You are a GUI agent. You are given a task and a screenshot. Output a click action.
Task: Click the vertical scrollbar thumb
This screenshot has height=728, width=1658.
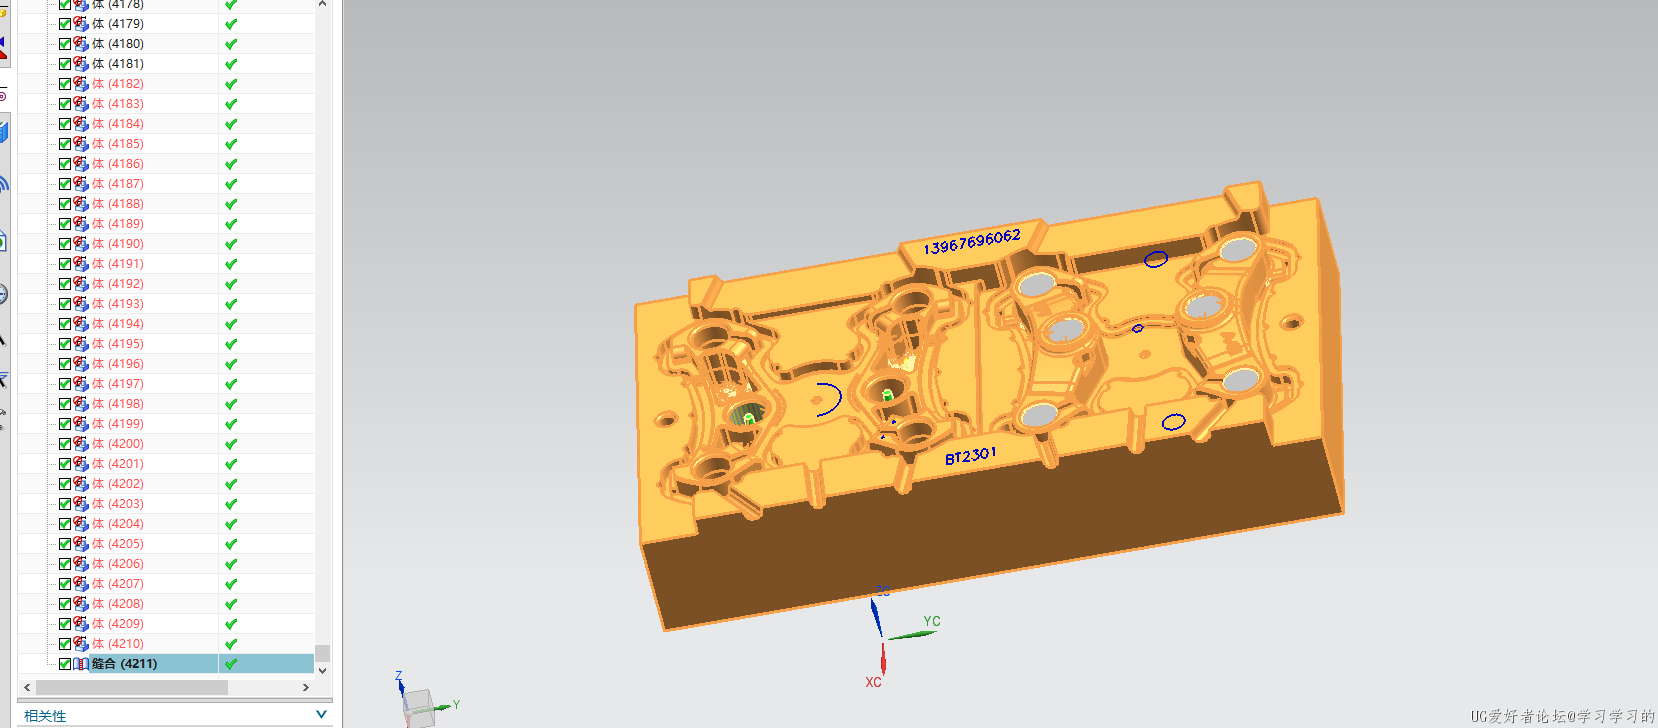pyautogui.click(x=322, y=653)
